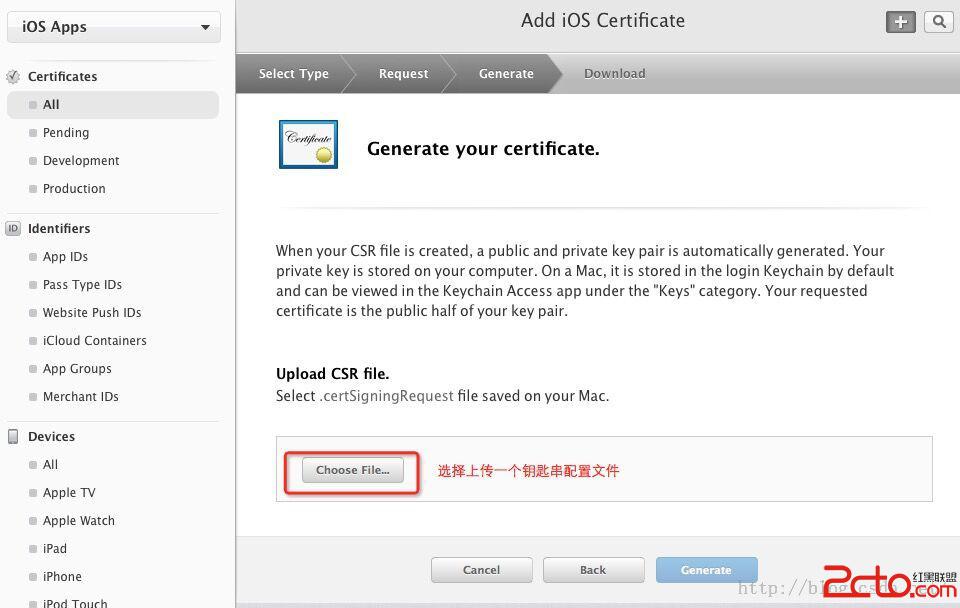Open Development certificates

pyautogui.click(x=81, y=160)
